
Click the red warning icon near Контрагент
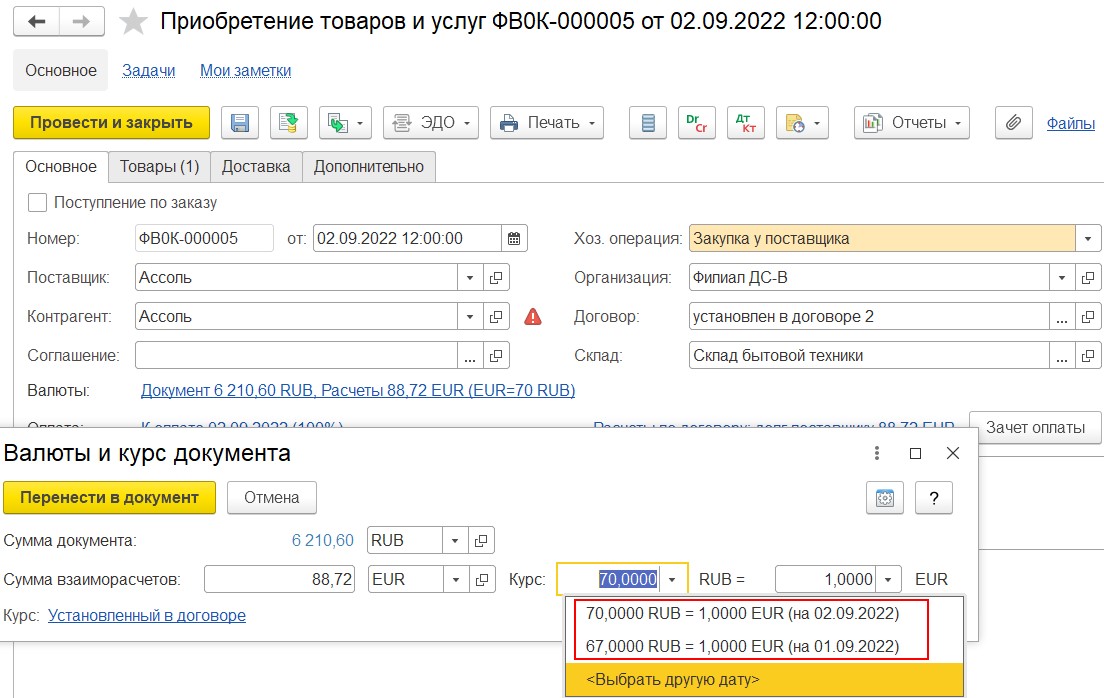[533, 317]
